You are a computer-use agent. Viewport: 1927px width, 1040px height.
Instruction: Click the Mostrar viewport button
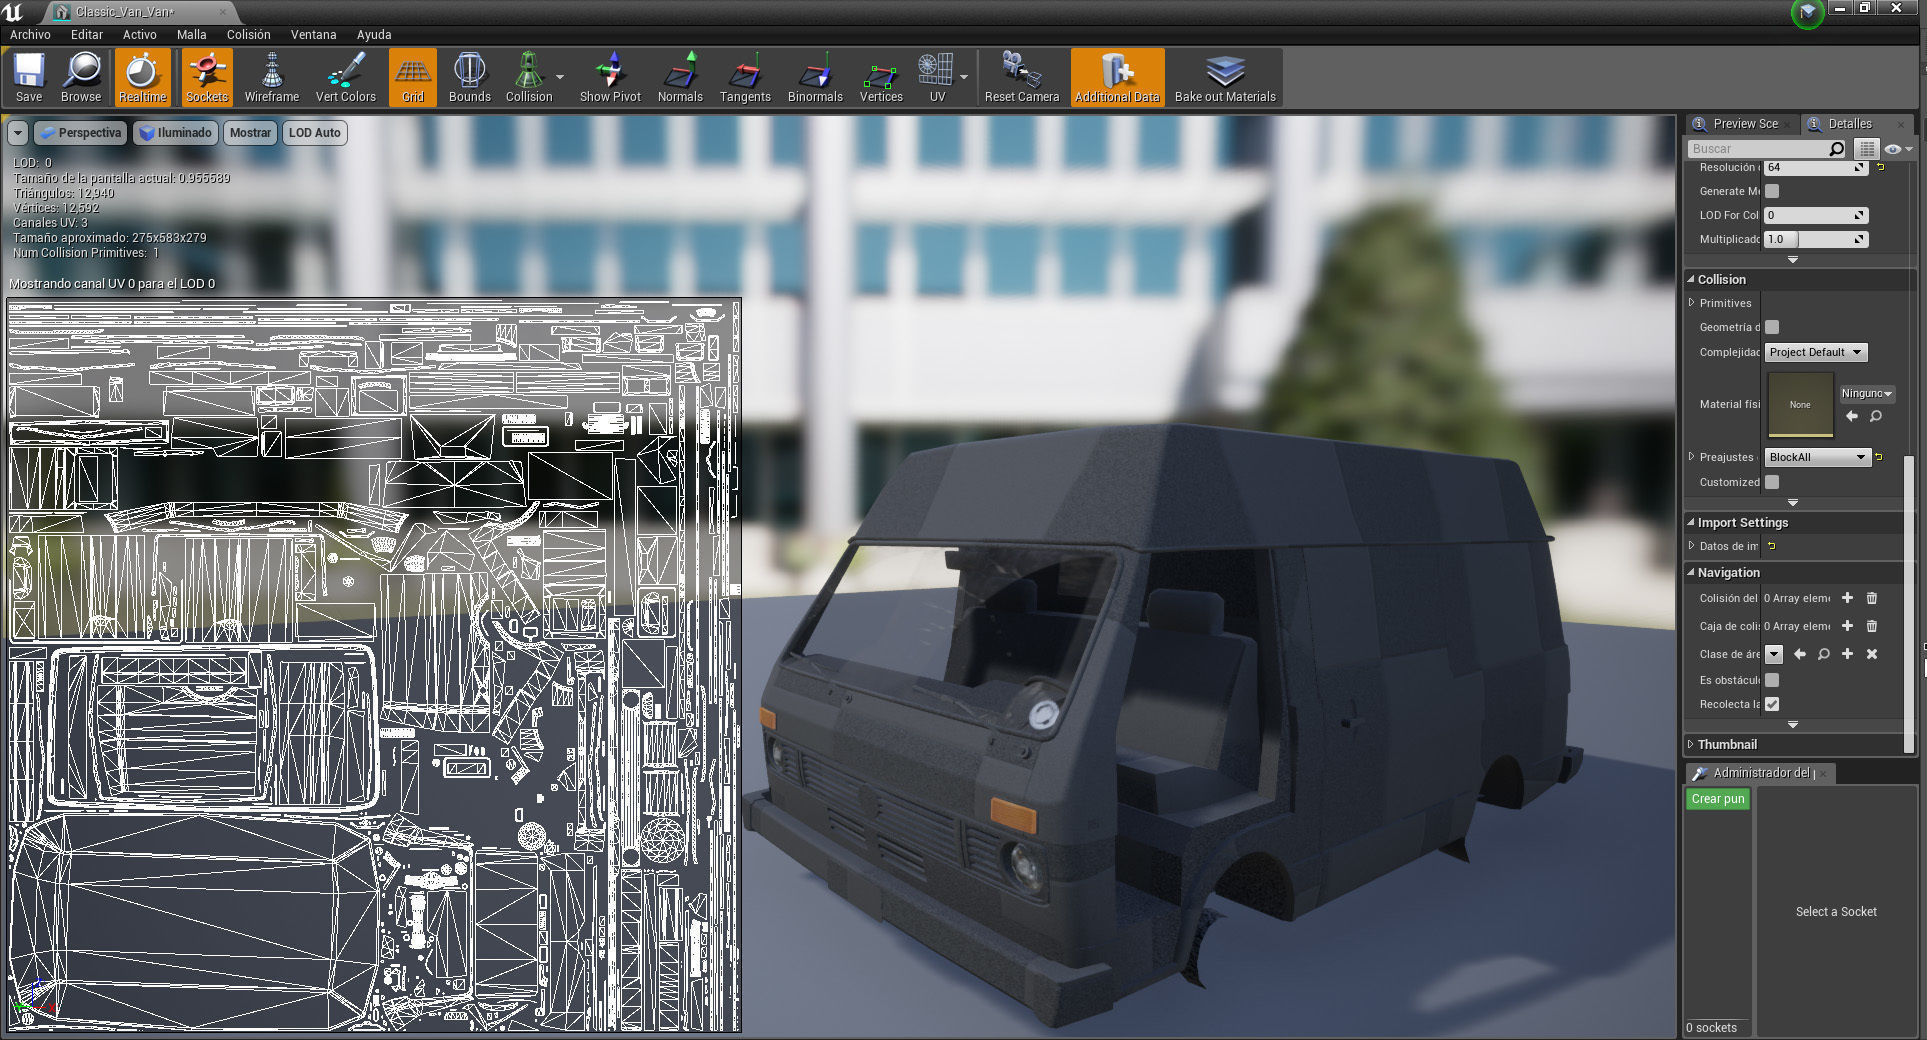click(250, 132)
